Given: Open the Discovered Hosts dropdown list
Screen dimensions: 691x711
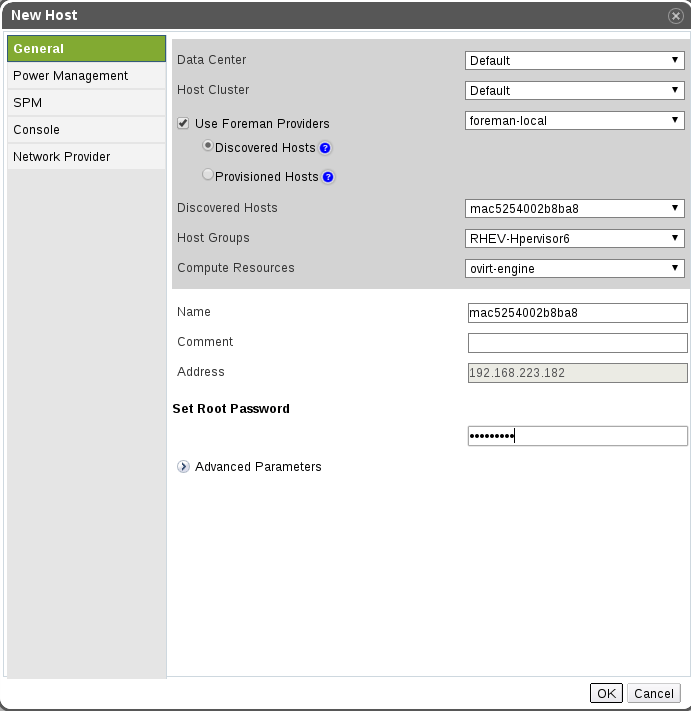Looking at the screenshot, I should [575, 208].
